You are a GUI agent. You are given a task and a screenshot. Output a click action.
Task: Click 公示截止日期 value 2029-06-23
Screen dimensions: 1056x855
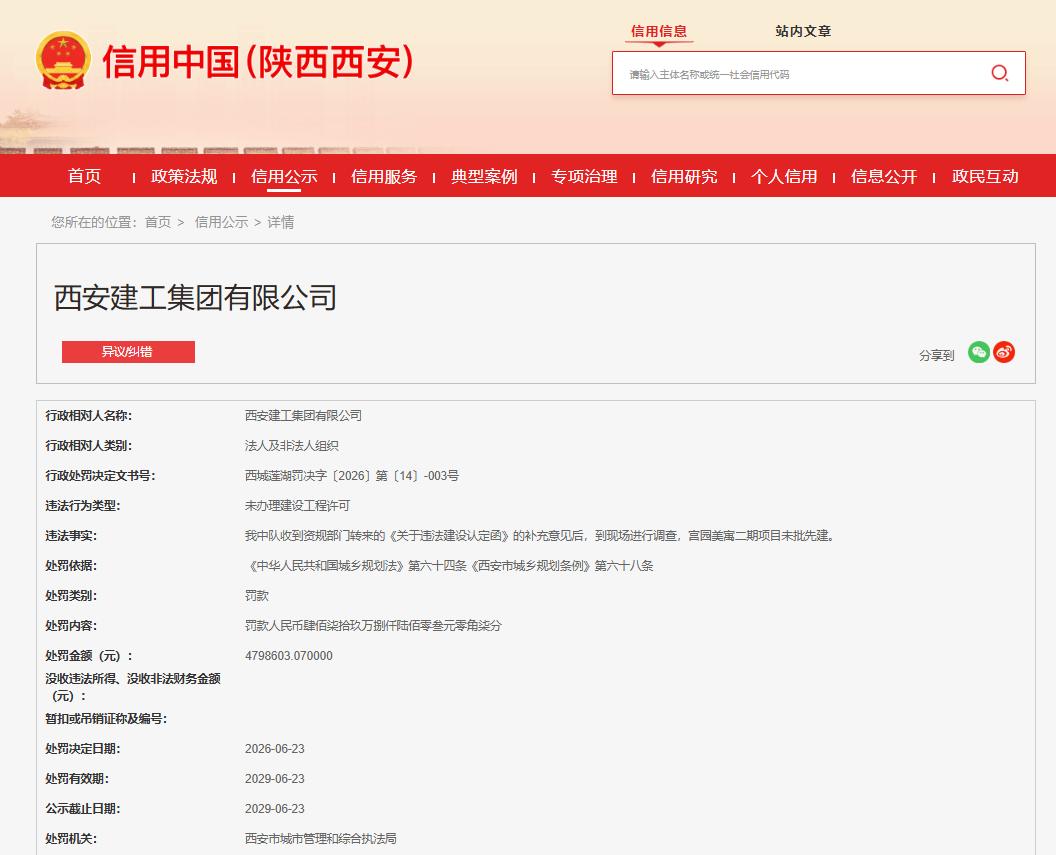coord(275,809)
